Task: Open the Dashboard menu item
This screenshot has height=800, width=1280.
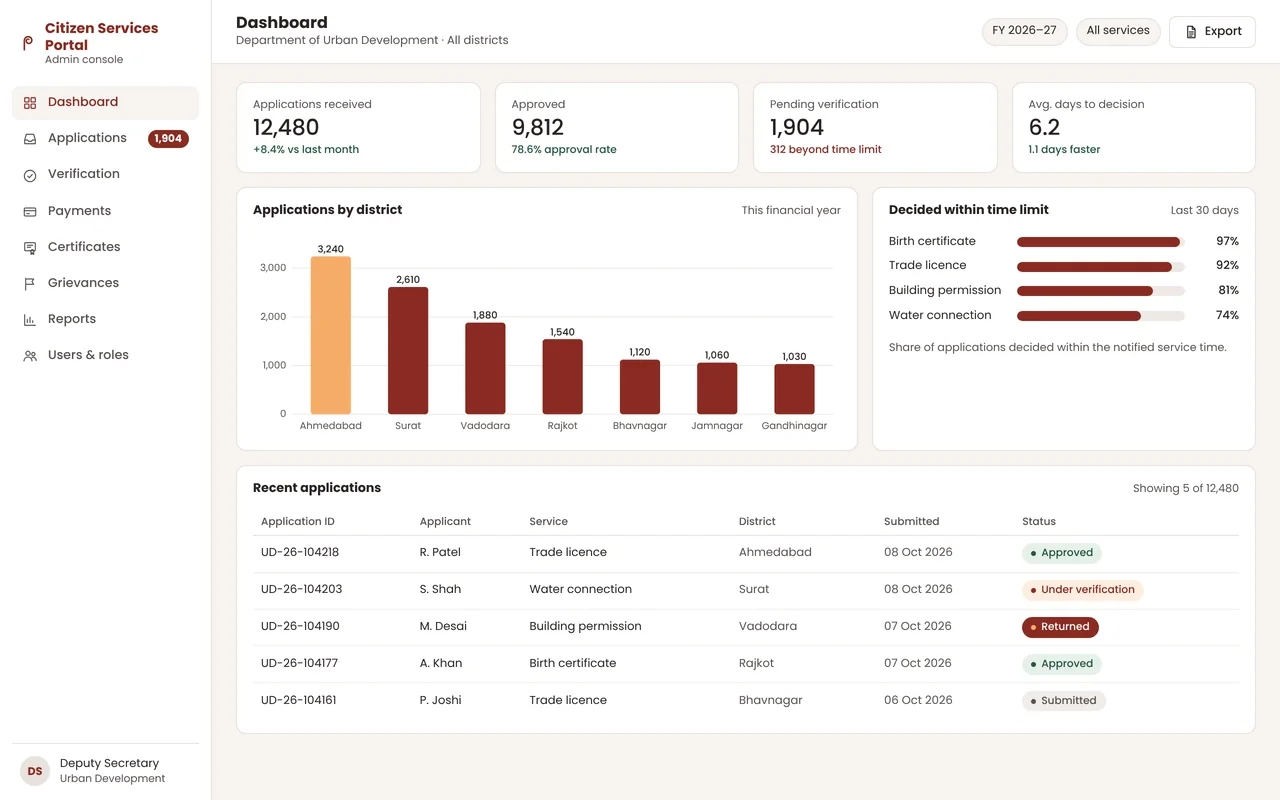Action: click(x=105, y=102)
